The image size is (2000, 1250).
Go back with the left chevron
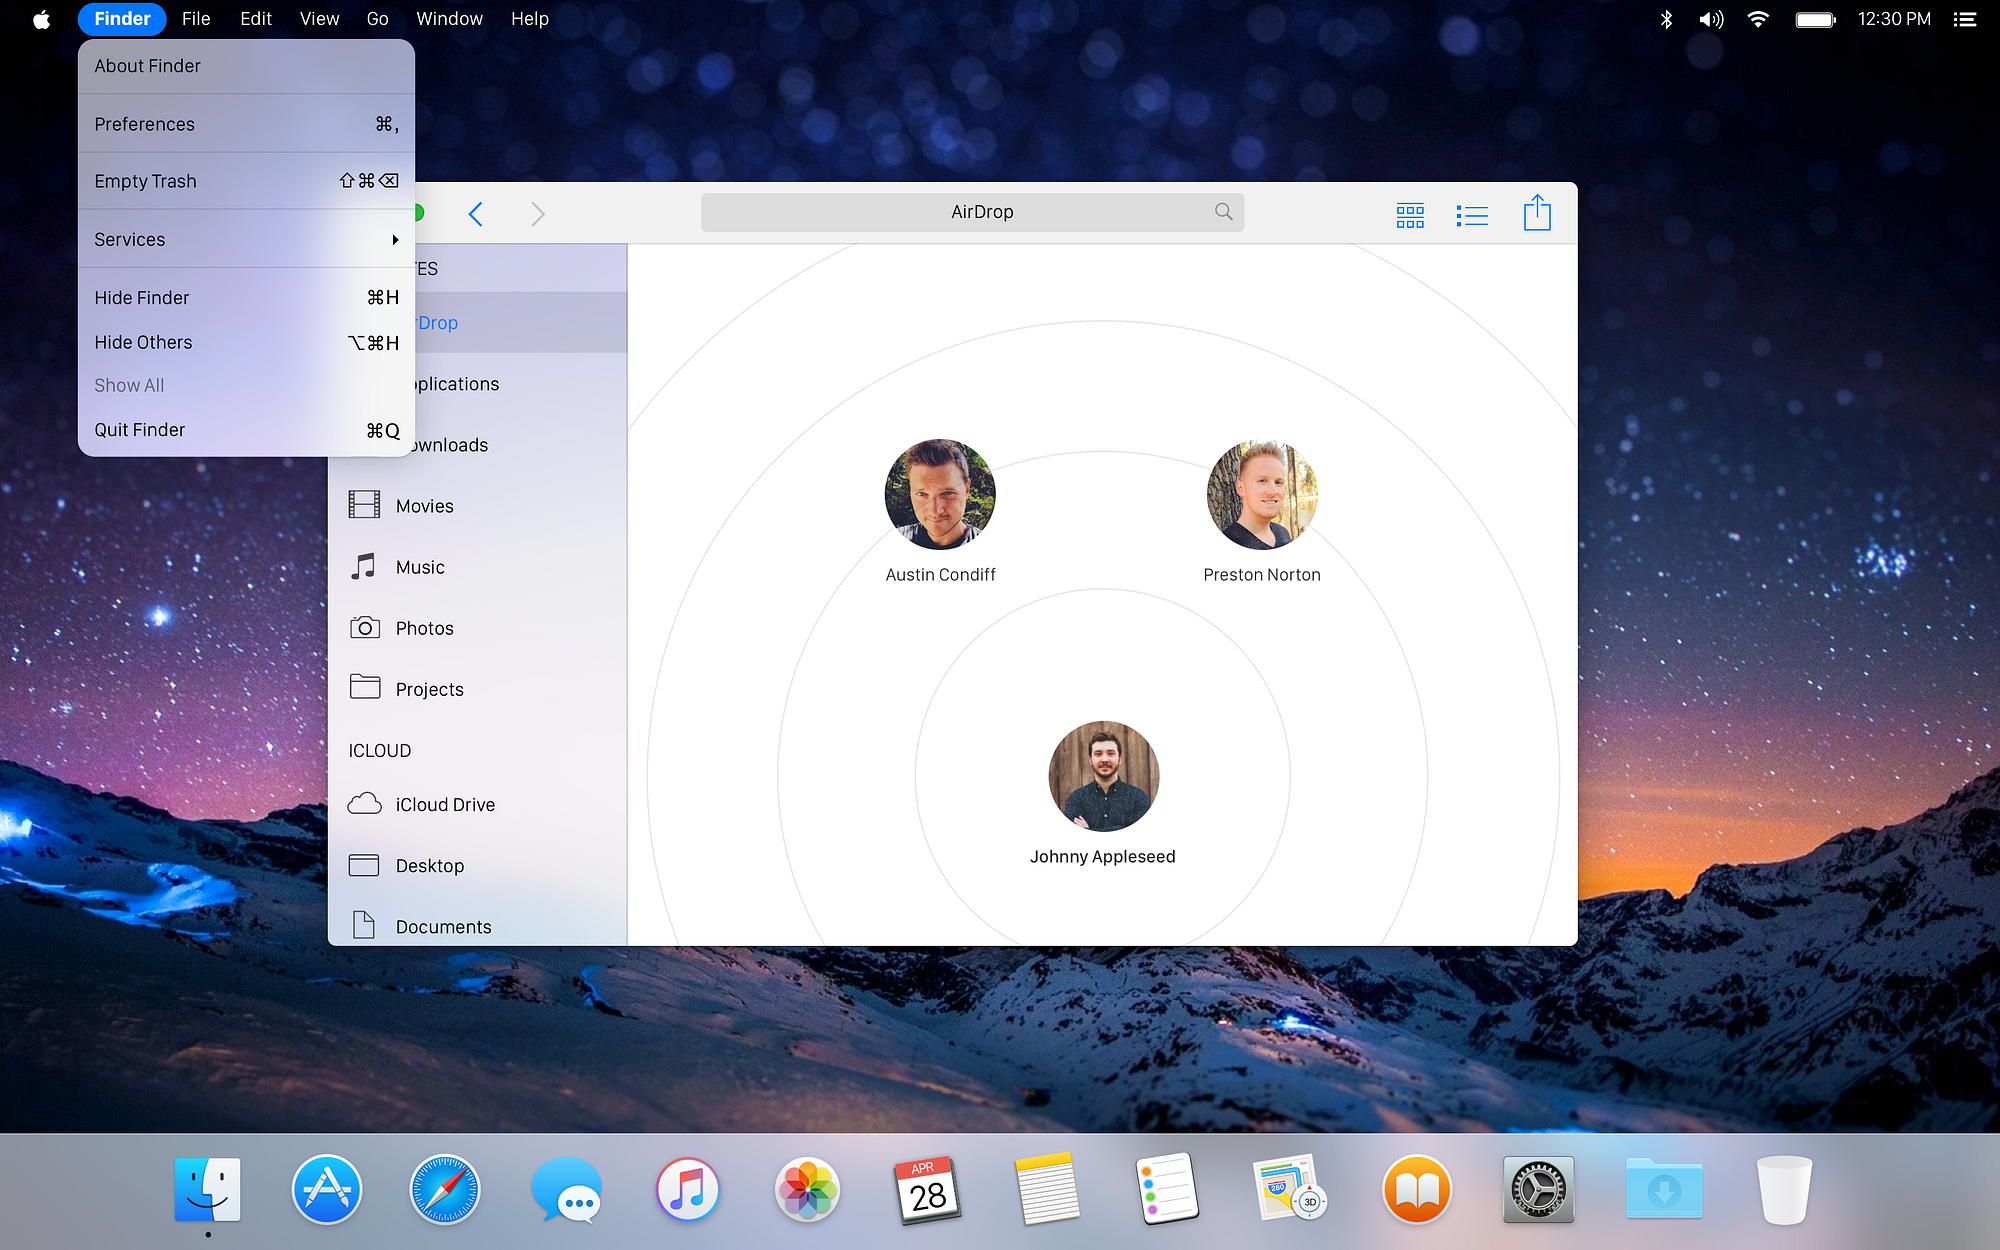click(476, 214)
